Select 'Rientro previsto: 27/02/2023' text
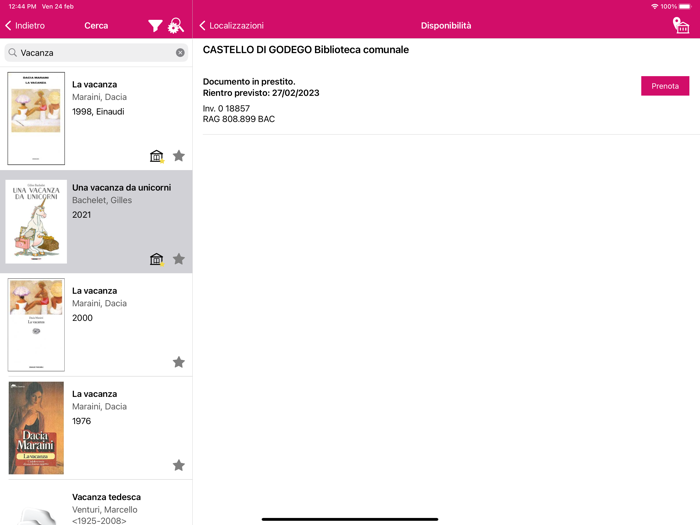This screenshot has width=700, height=525. pos(261,93)
